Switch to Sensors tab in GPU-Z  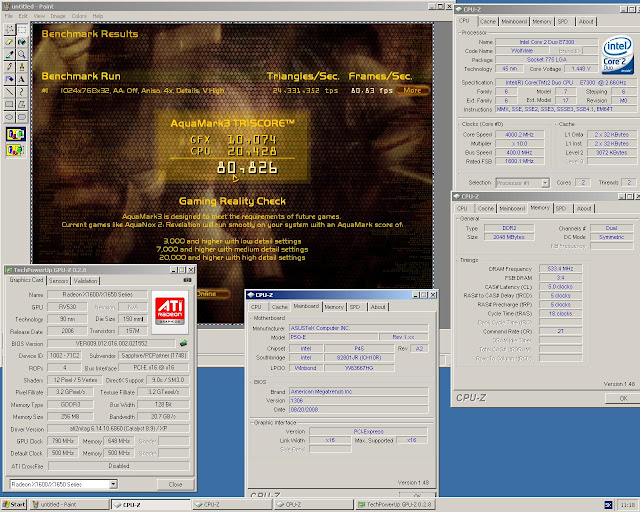coord(58,281)
